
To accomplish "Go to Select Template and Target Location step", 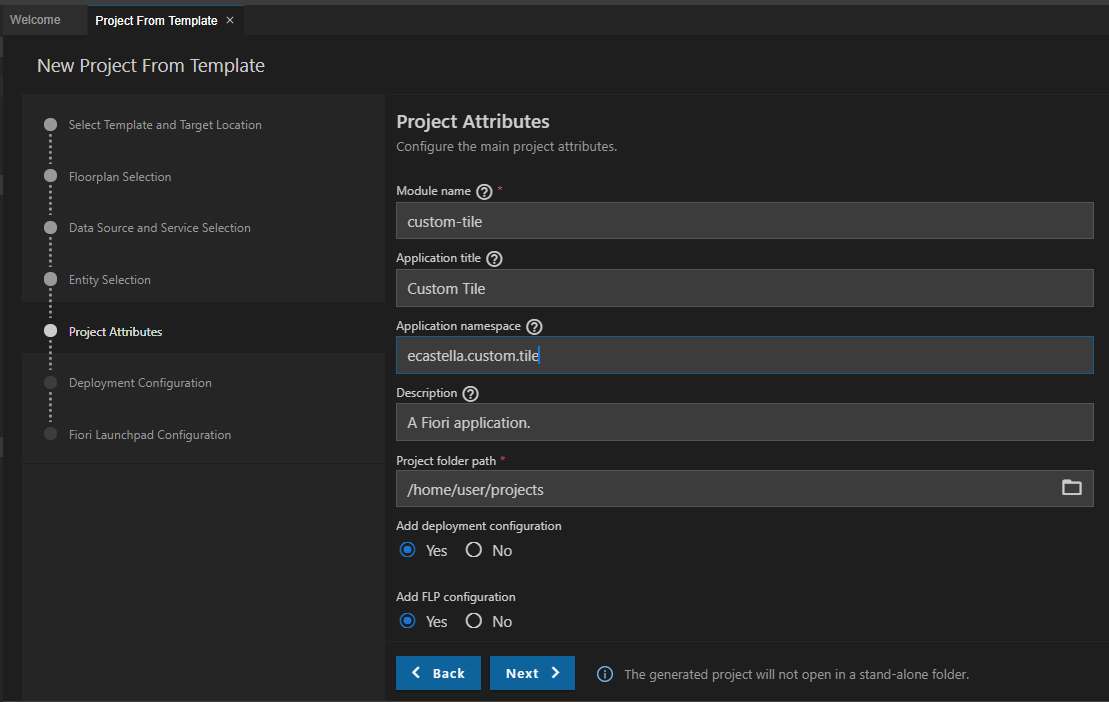I will [x=165, y=125].
